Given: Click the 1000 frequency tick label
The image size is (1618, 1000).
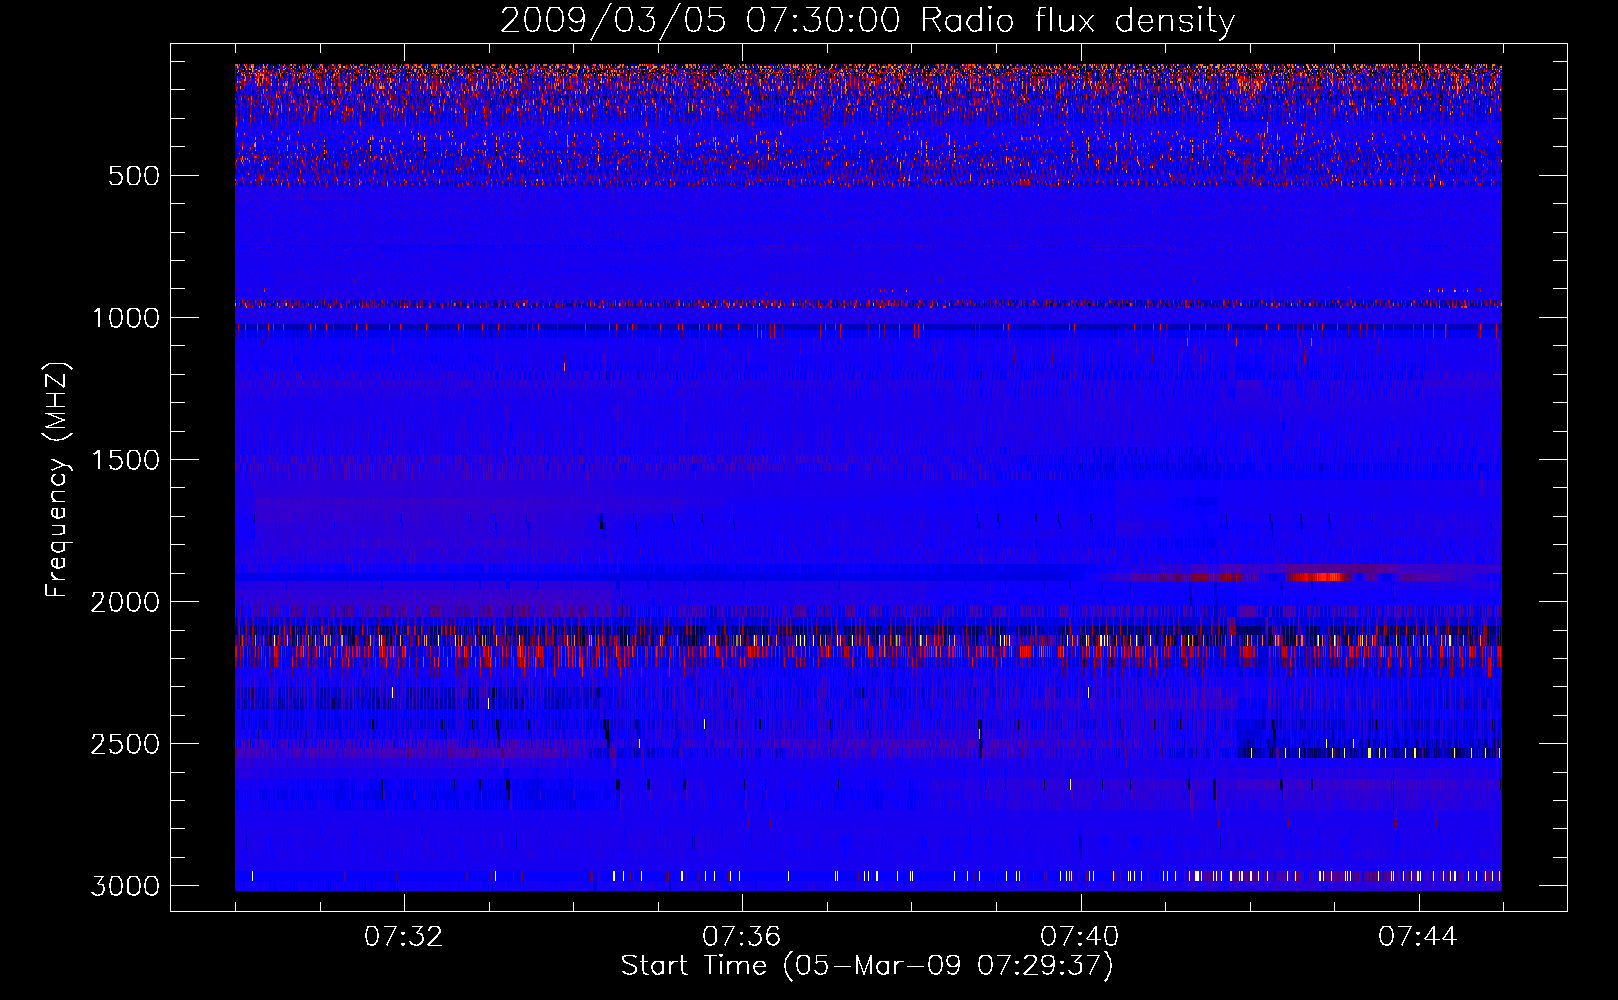Looking at the screenshot, I should pos(126,318).
